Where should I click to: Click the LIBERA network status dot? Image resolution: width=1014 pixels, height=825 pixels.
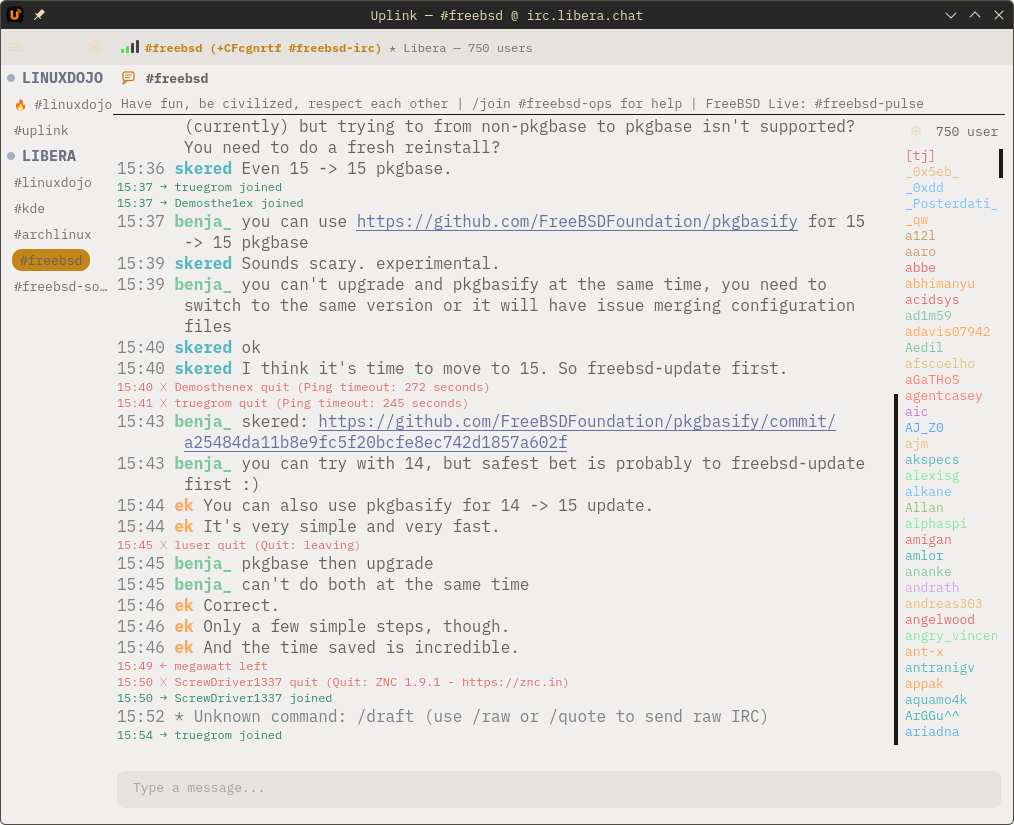click(x=11, y=156)
